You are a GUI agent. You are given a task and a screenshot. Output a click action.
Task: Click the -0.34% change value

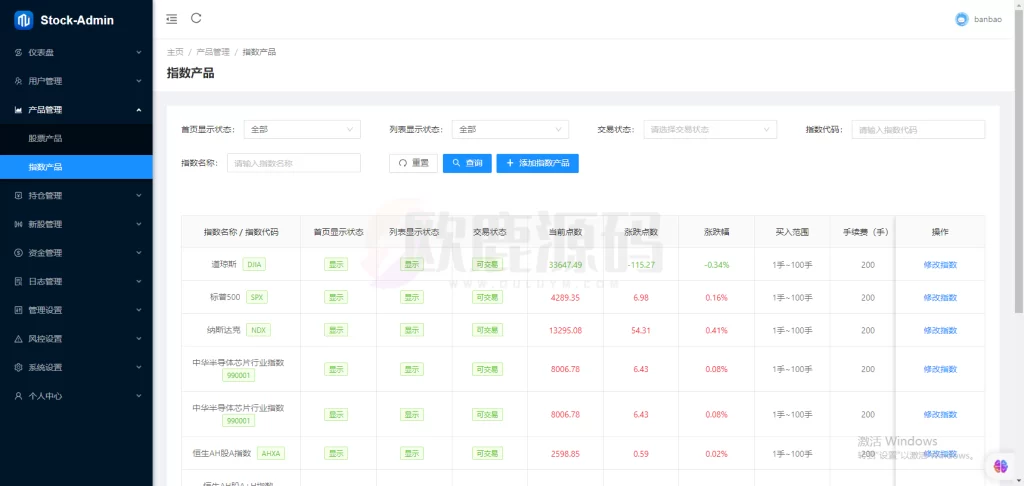[716, 265]
